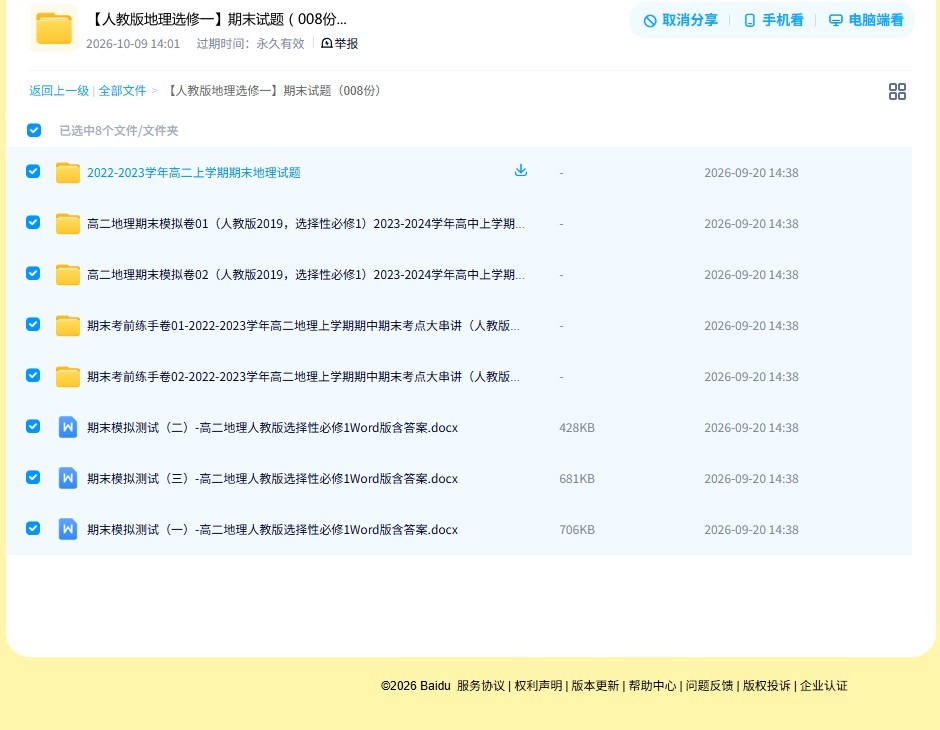Click folder icon of 高二地理期末模拟卷02
Screen dimensions: 940x730
tap(68, 274)
